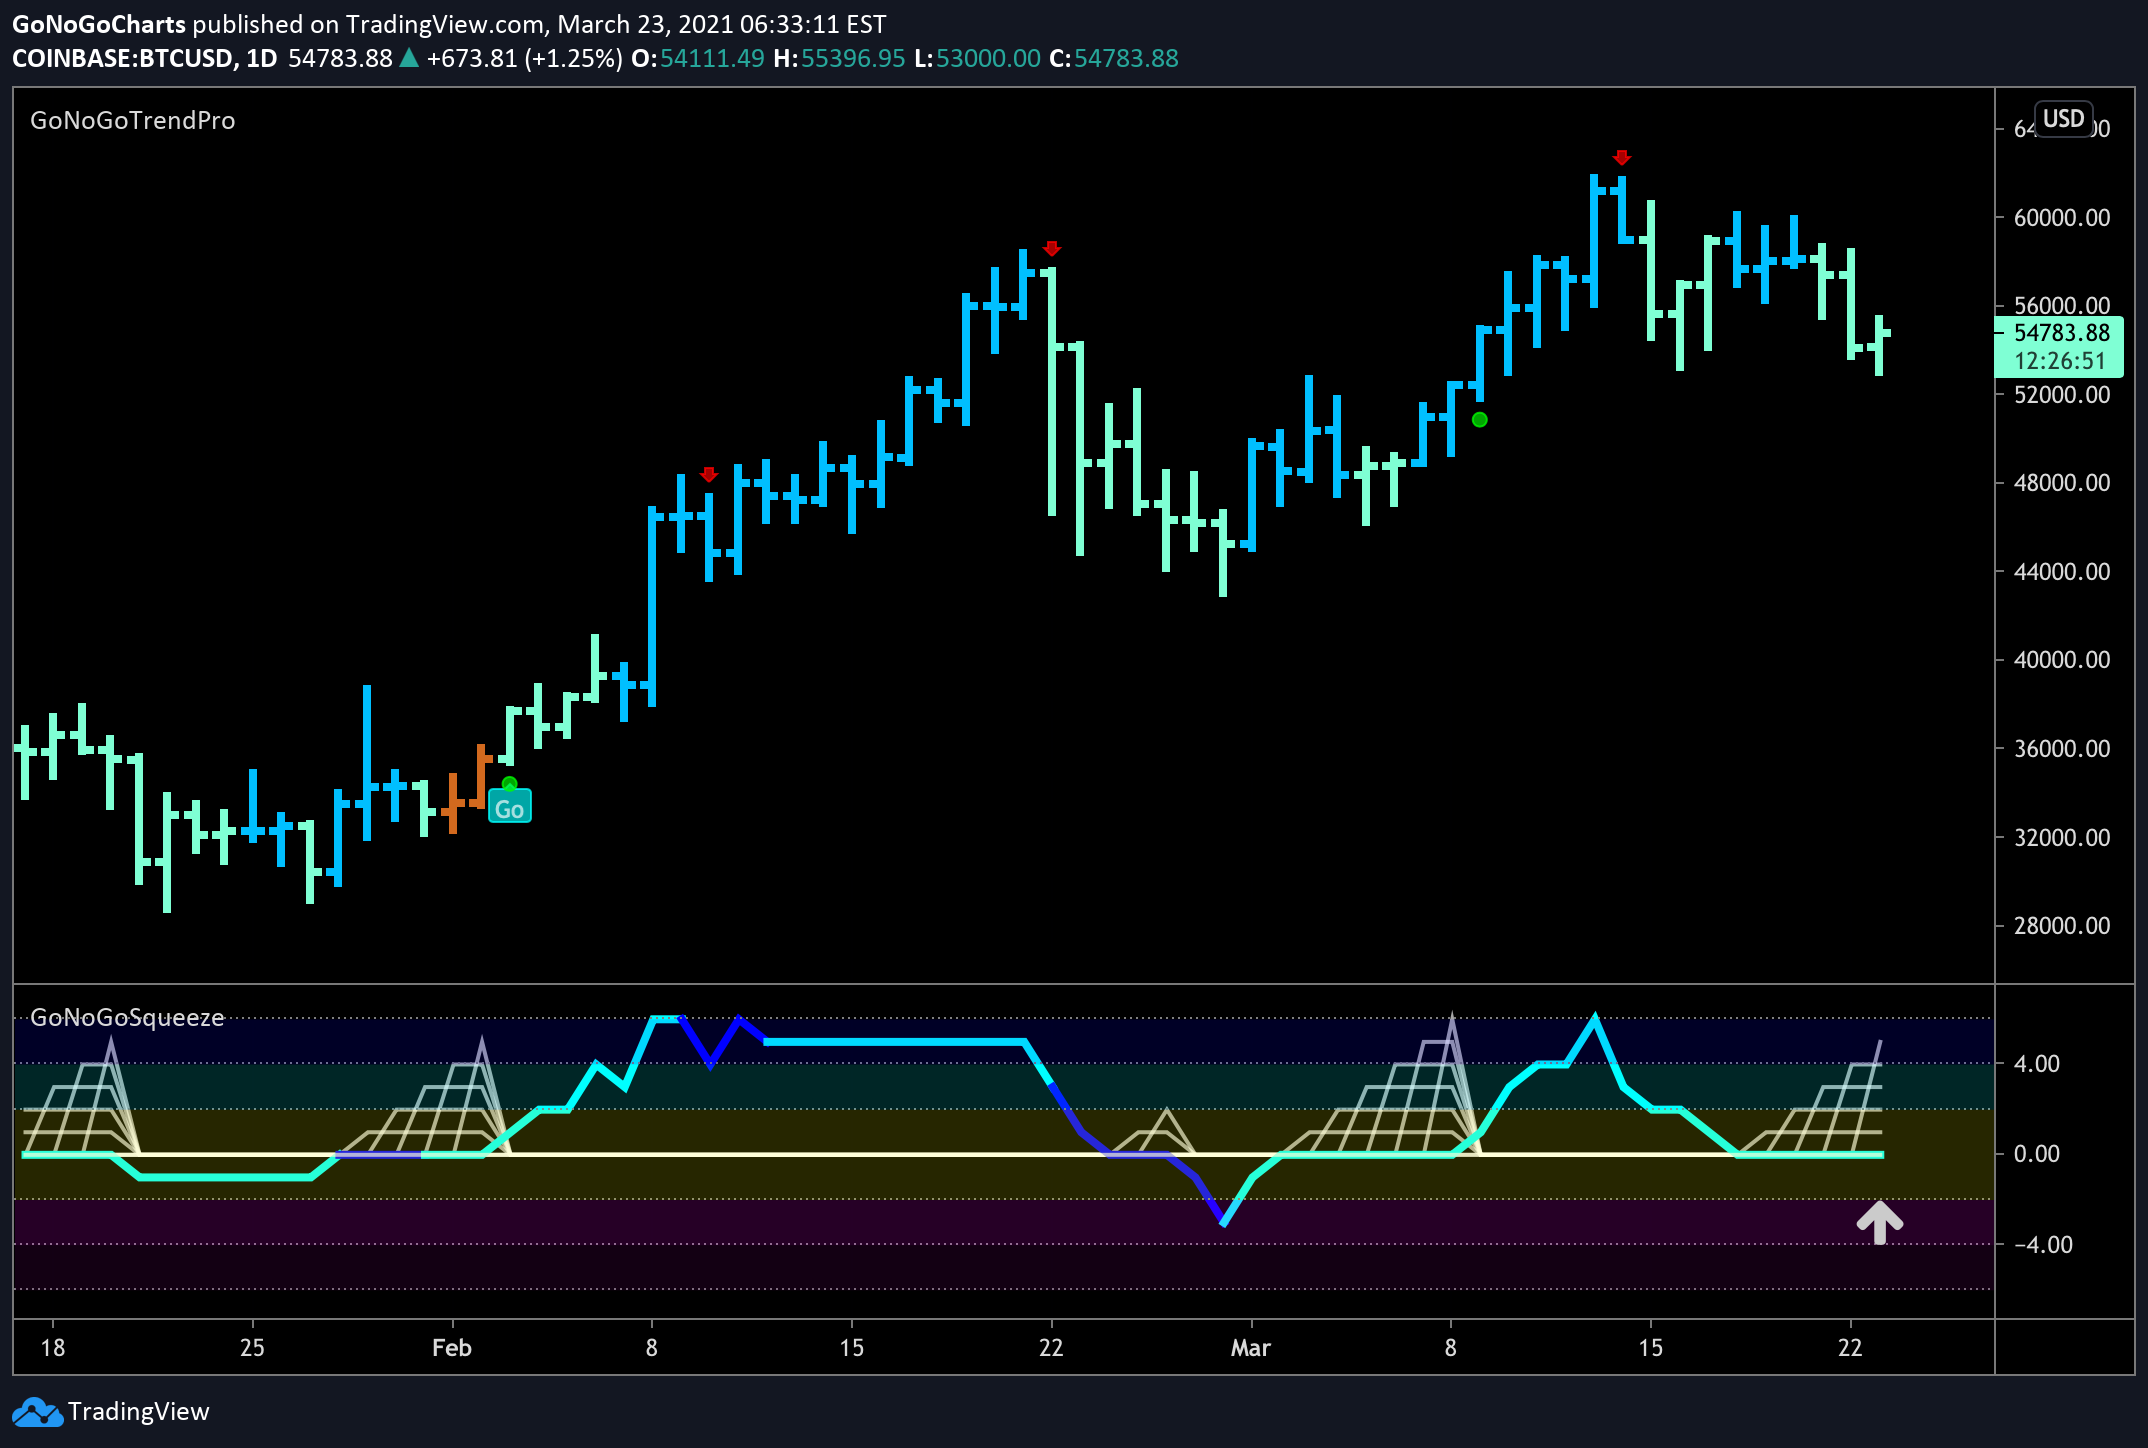Select the GoNoGoSqueeze indicator label
Viewport: 2148px width, 1448px height.
click(127, 1018)
